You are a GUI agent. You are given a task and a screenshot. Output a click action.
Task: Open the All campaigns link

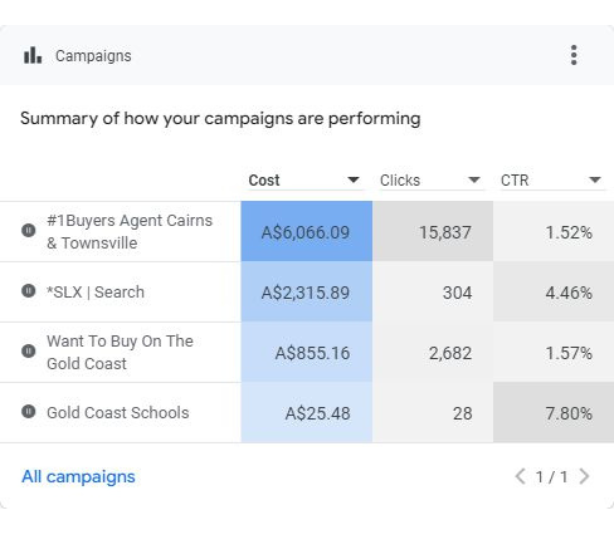pyautogui.click(x=78, y=477)
